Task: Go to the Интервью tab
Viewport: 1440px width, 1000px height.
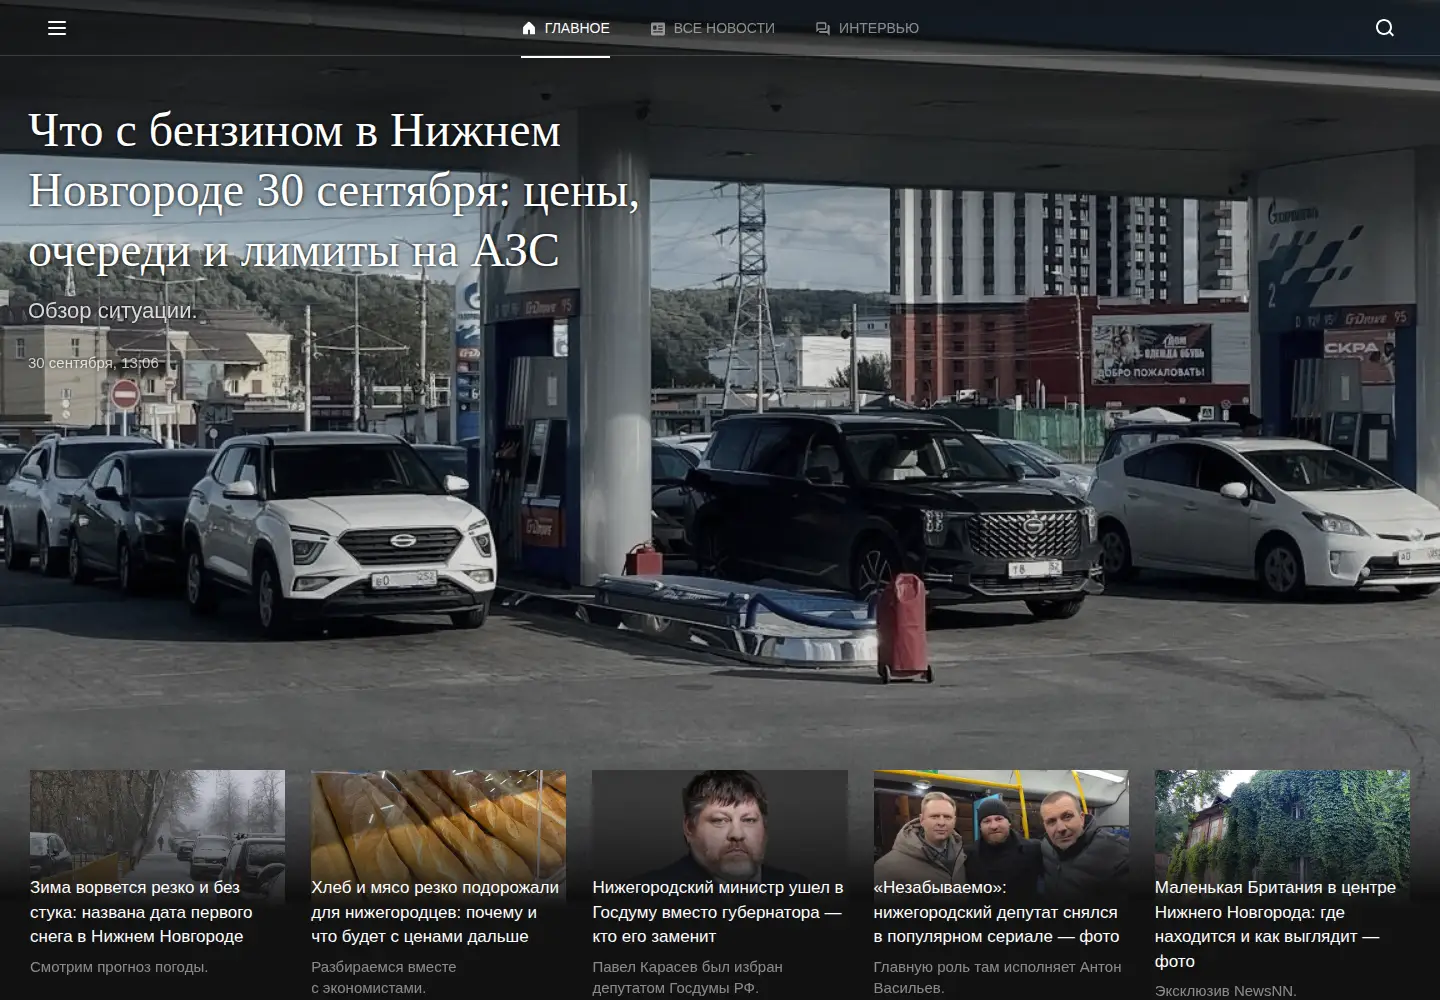Action: (x=867, y=28)
